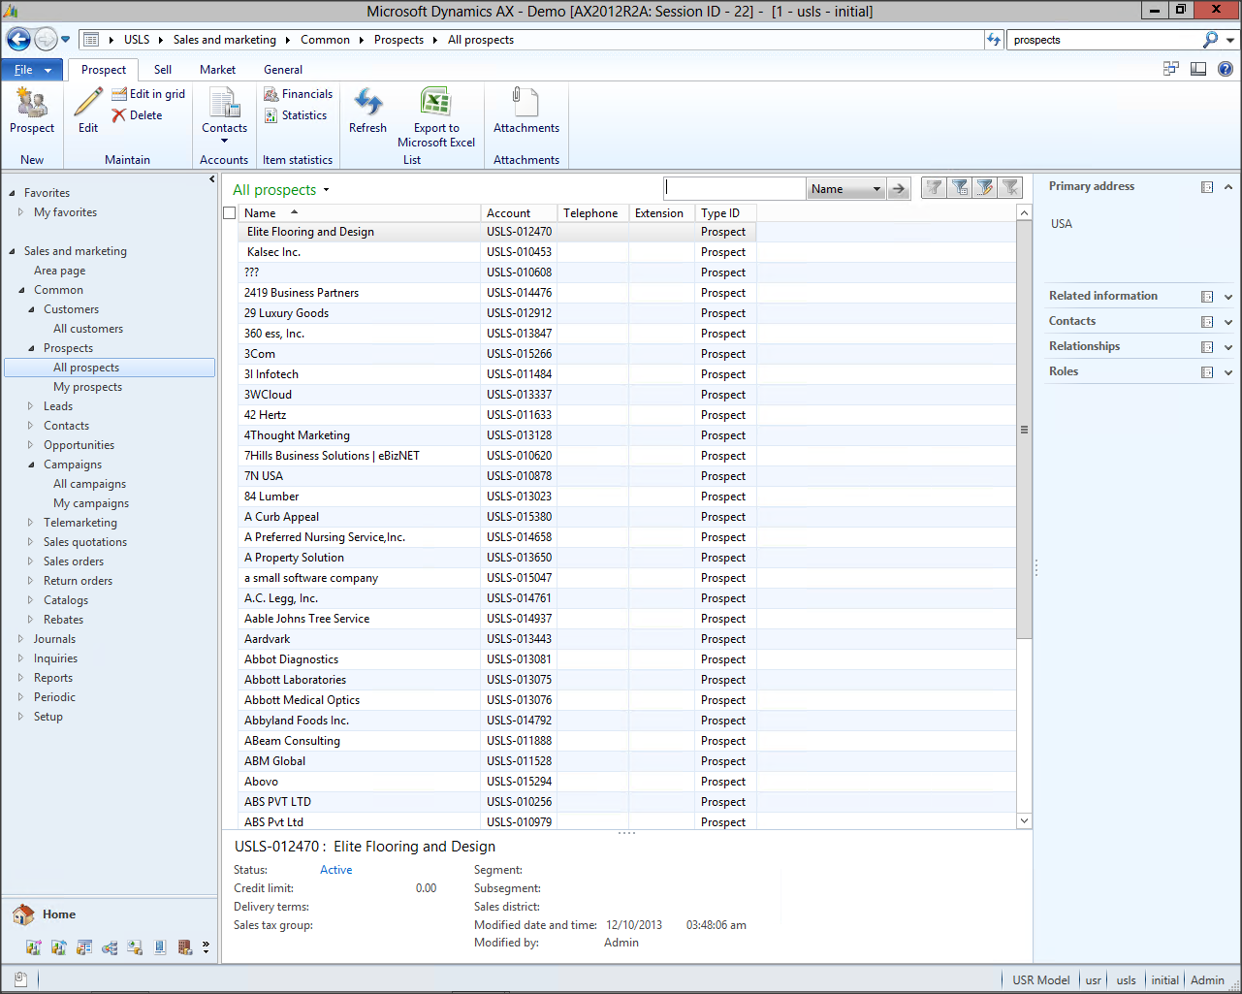The width and height of the screenshot is (1242, 994).
Task: Open Financials from Item statistics group
Action: coord(298,94)
